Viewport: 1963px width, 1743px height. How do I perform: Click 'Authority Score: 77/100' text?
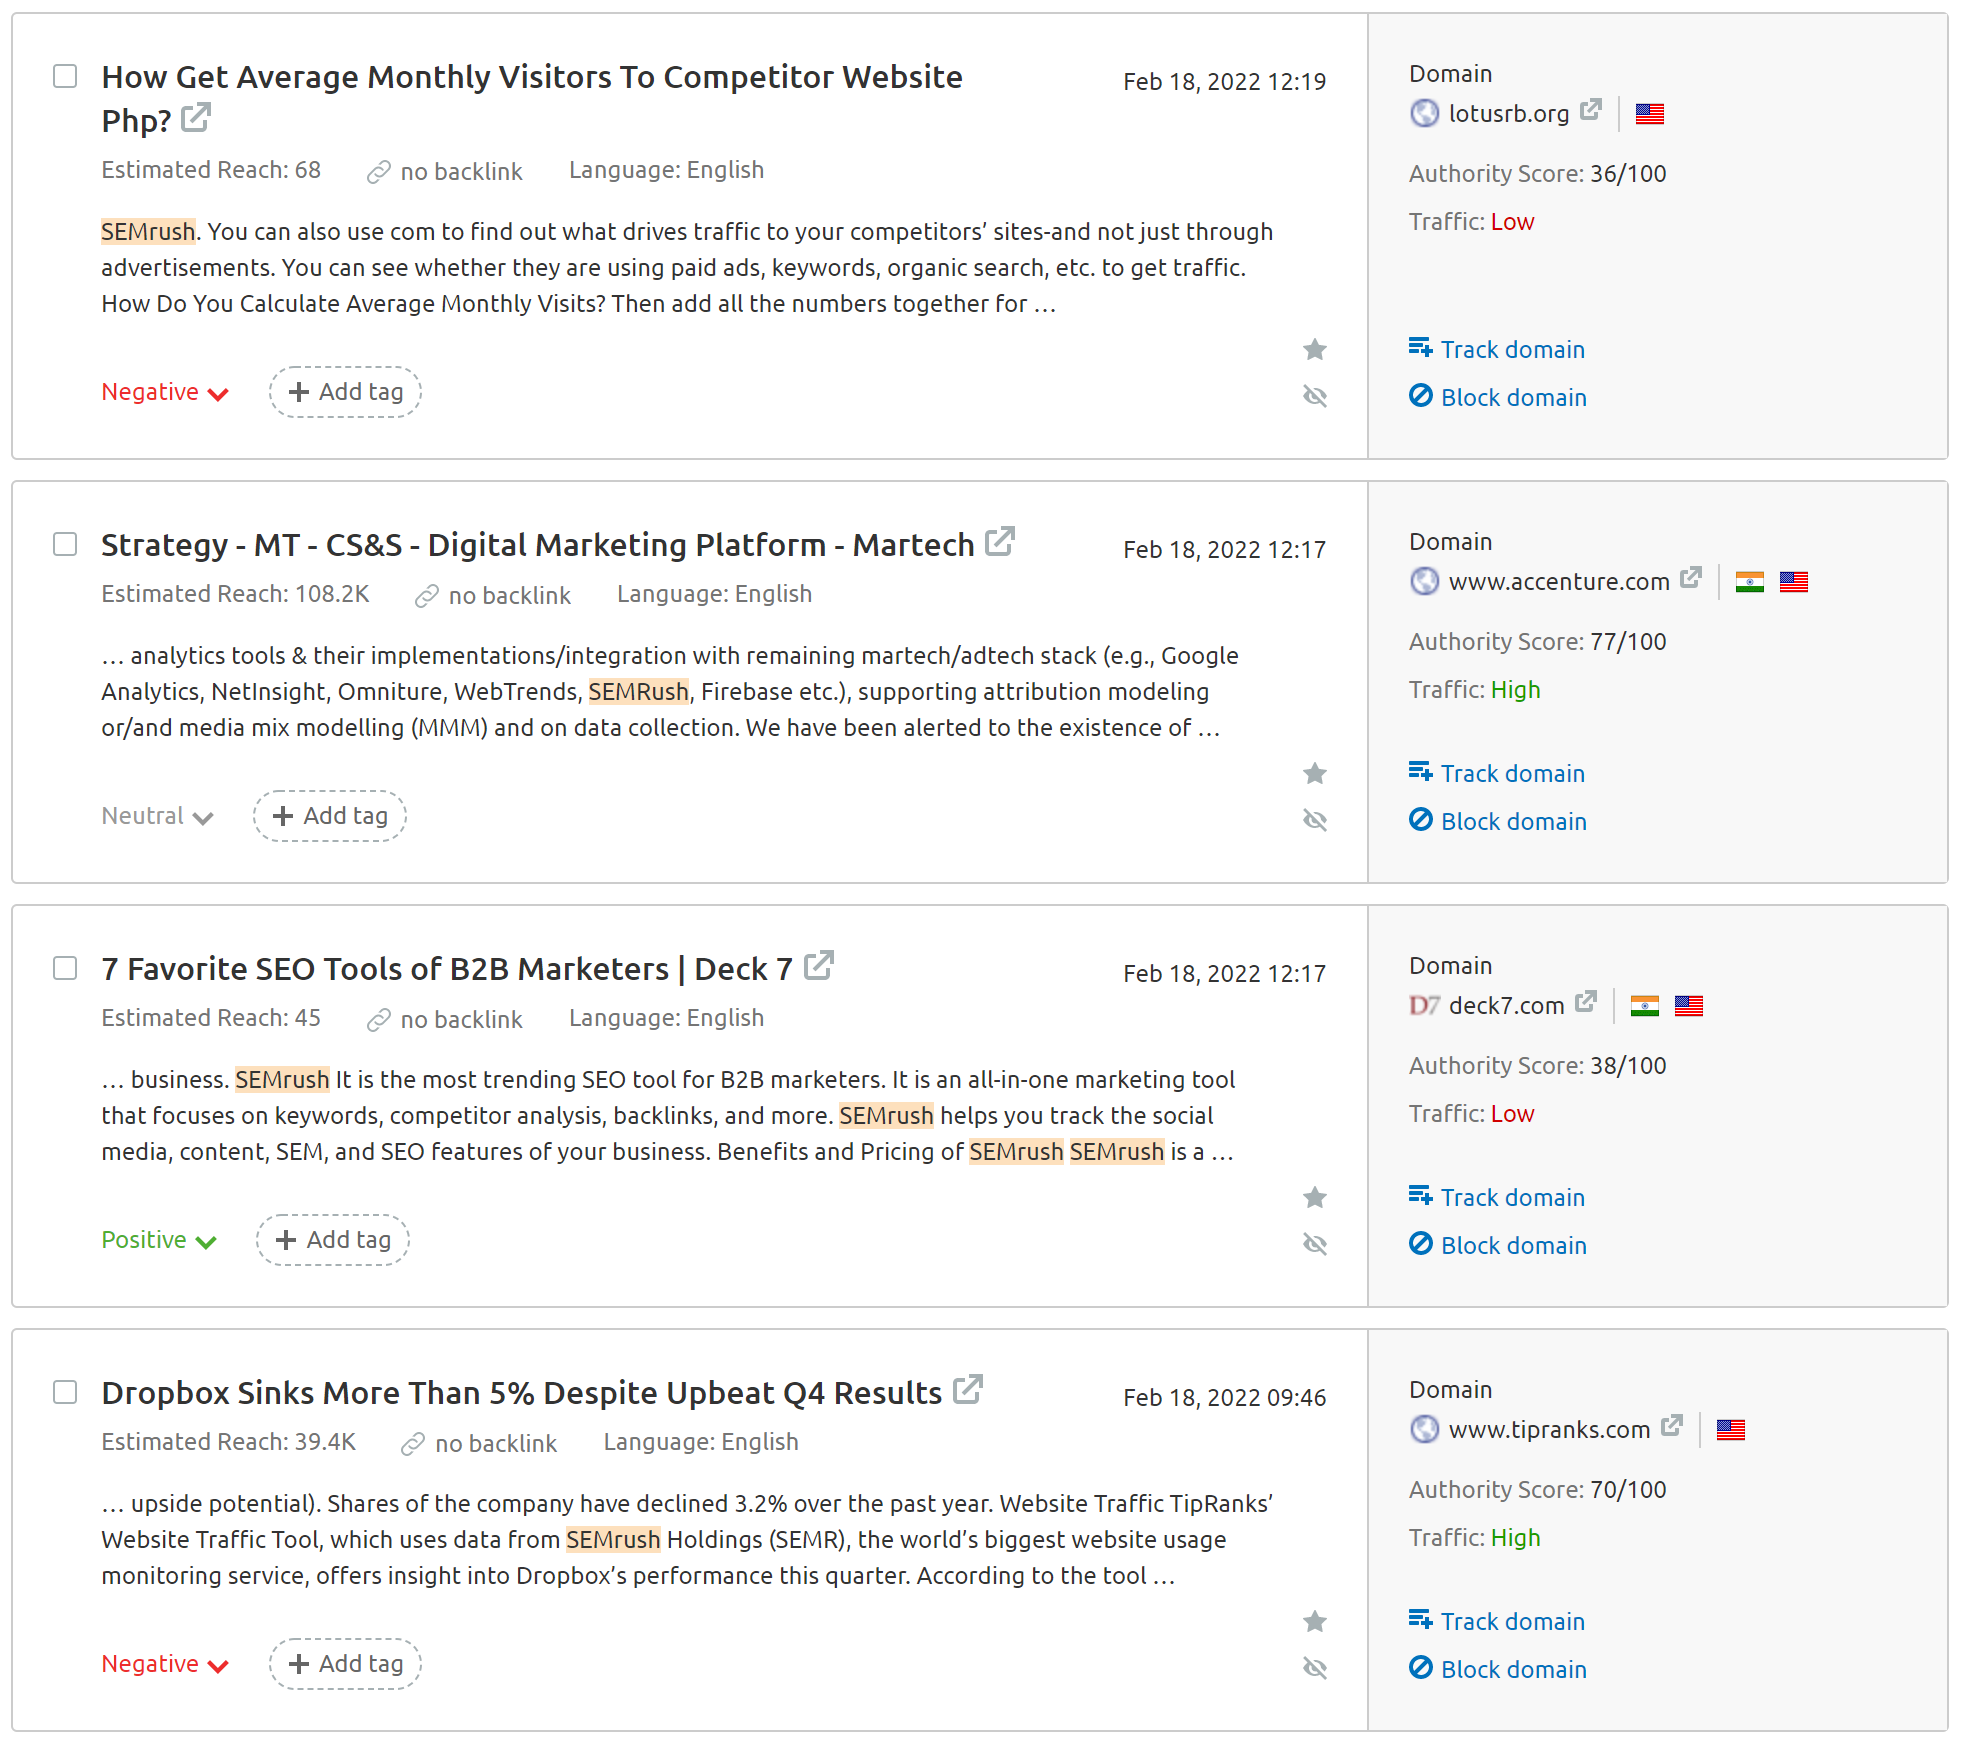[1537, 641]
